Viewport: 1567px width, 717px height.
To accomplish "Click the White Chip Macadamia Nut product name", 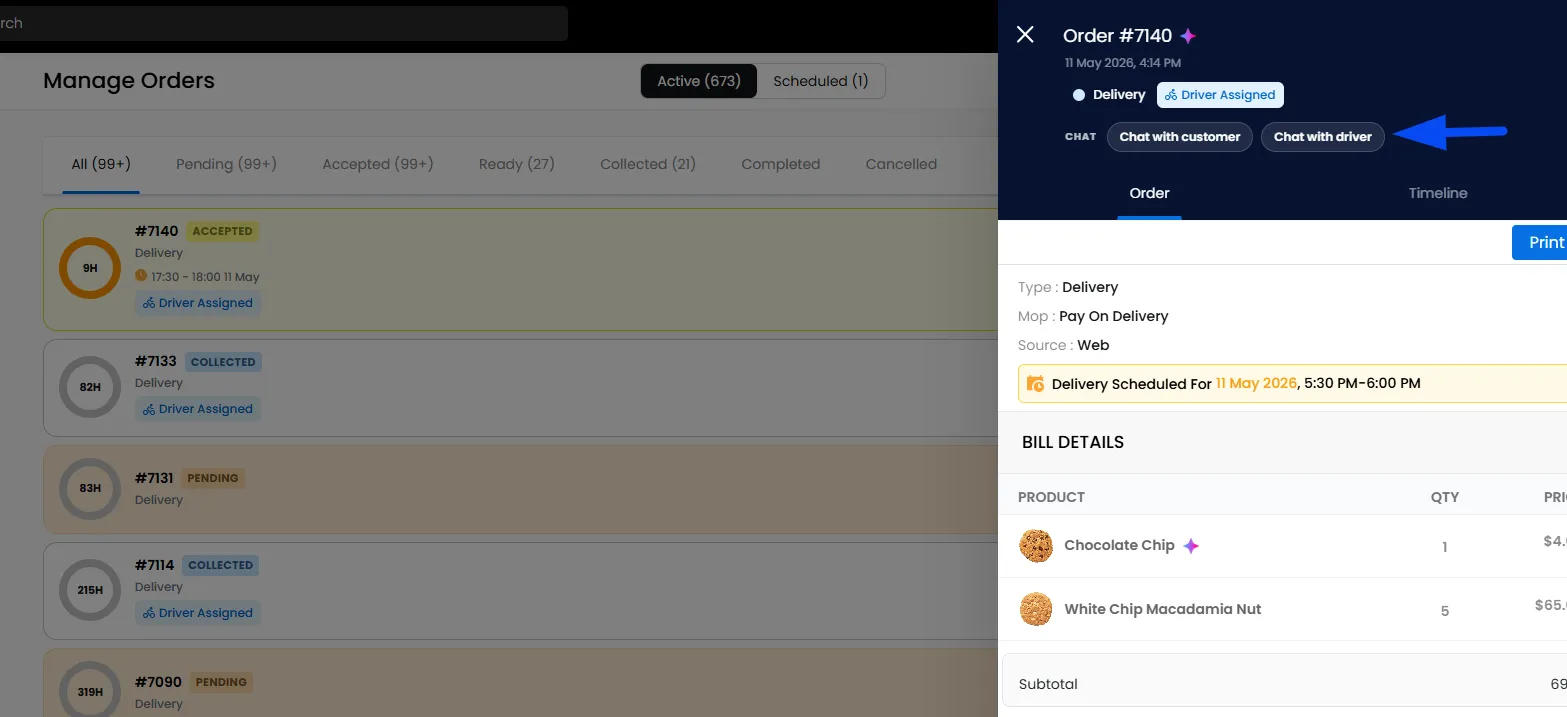I will click(x=1163, y=609).
